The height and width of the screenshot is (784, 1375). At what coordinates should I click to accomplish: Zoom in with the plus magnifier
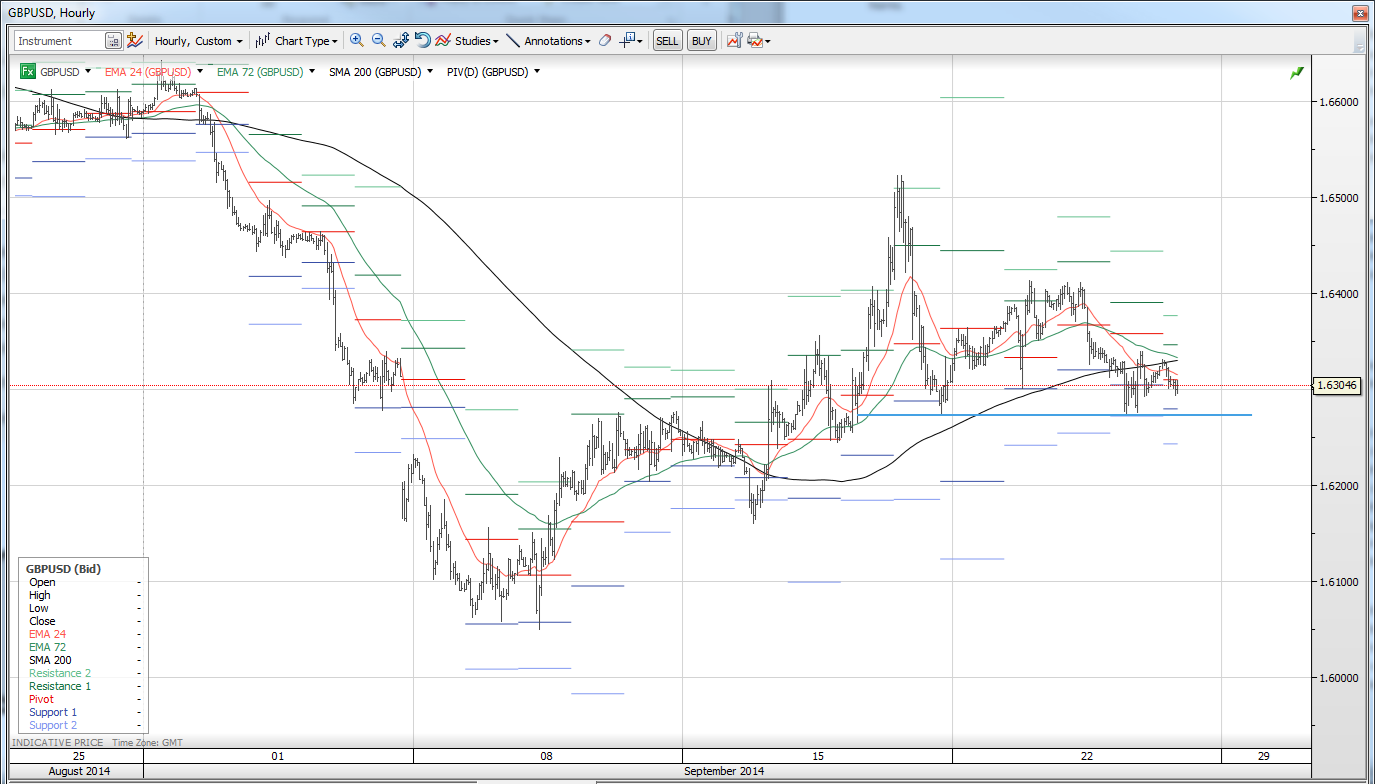coord(356,41)
